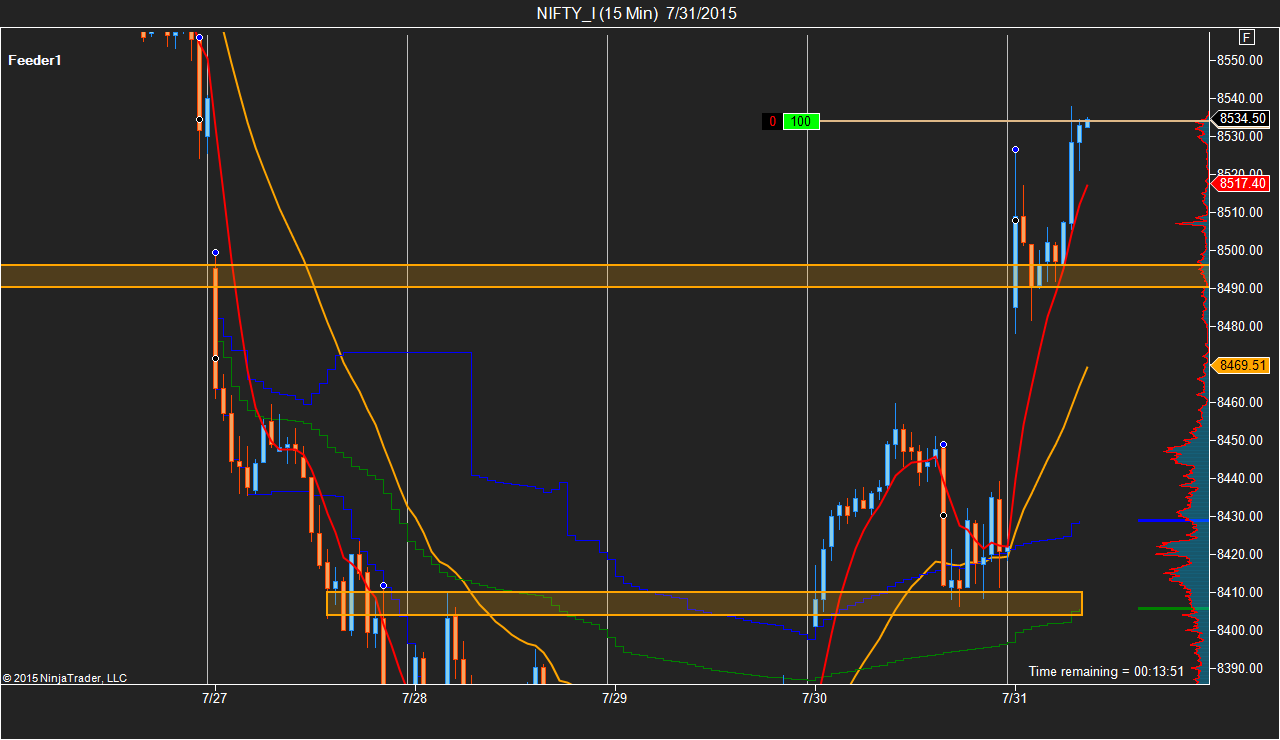The image size is (1280, 740).
Task: Click the 8400.00 price axis label
Action: (1241, 630)
